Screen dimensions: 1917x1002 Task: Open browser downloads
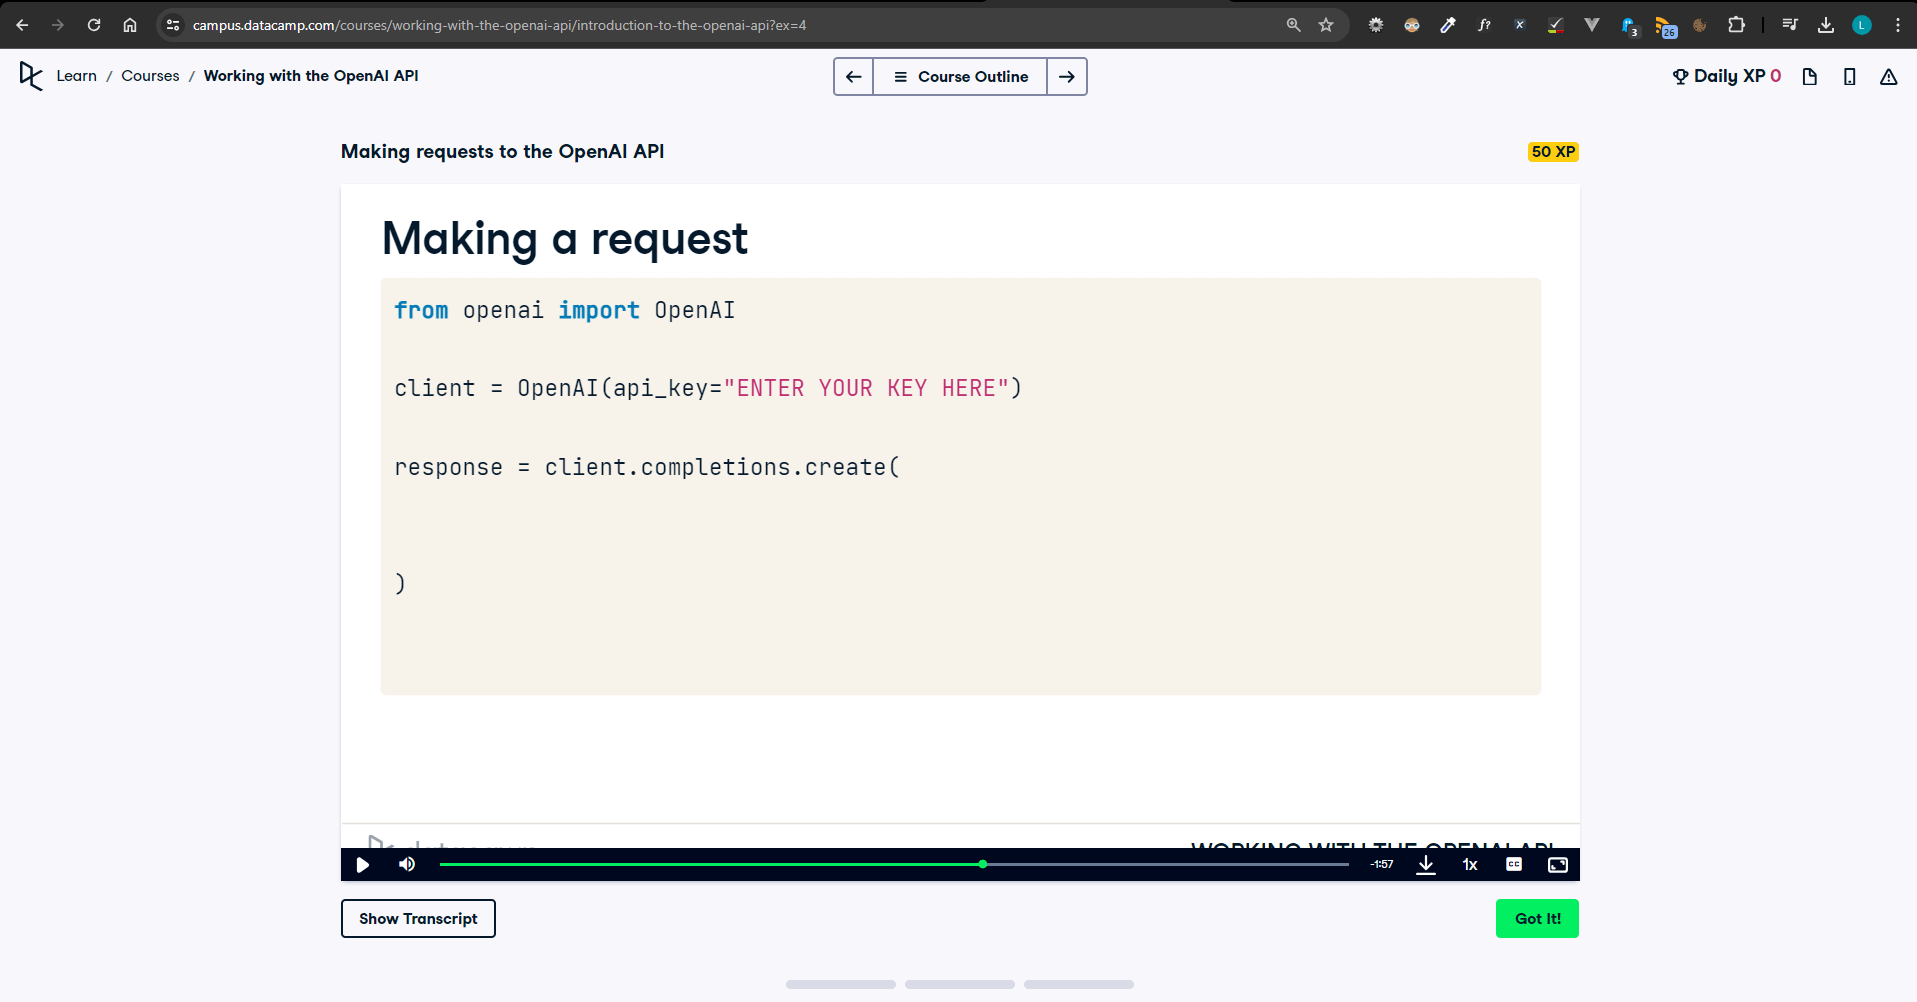click(x=1826, y=25)
